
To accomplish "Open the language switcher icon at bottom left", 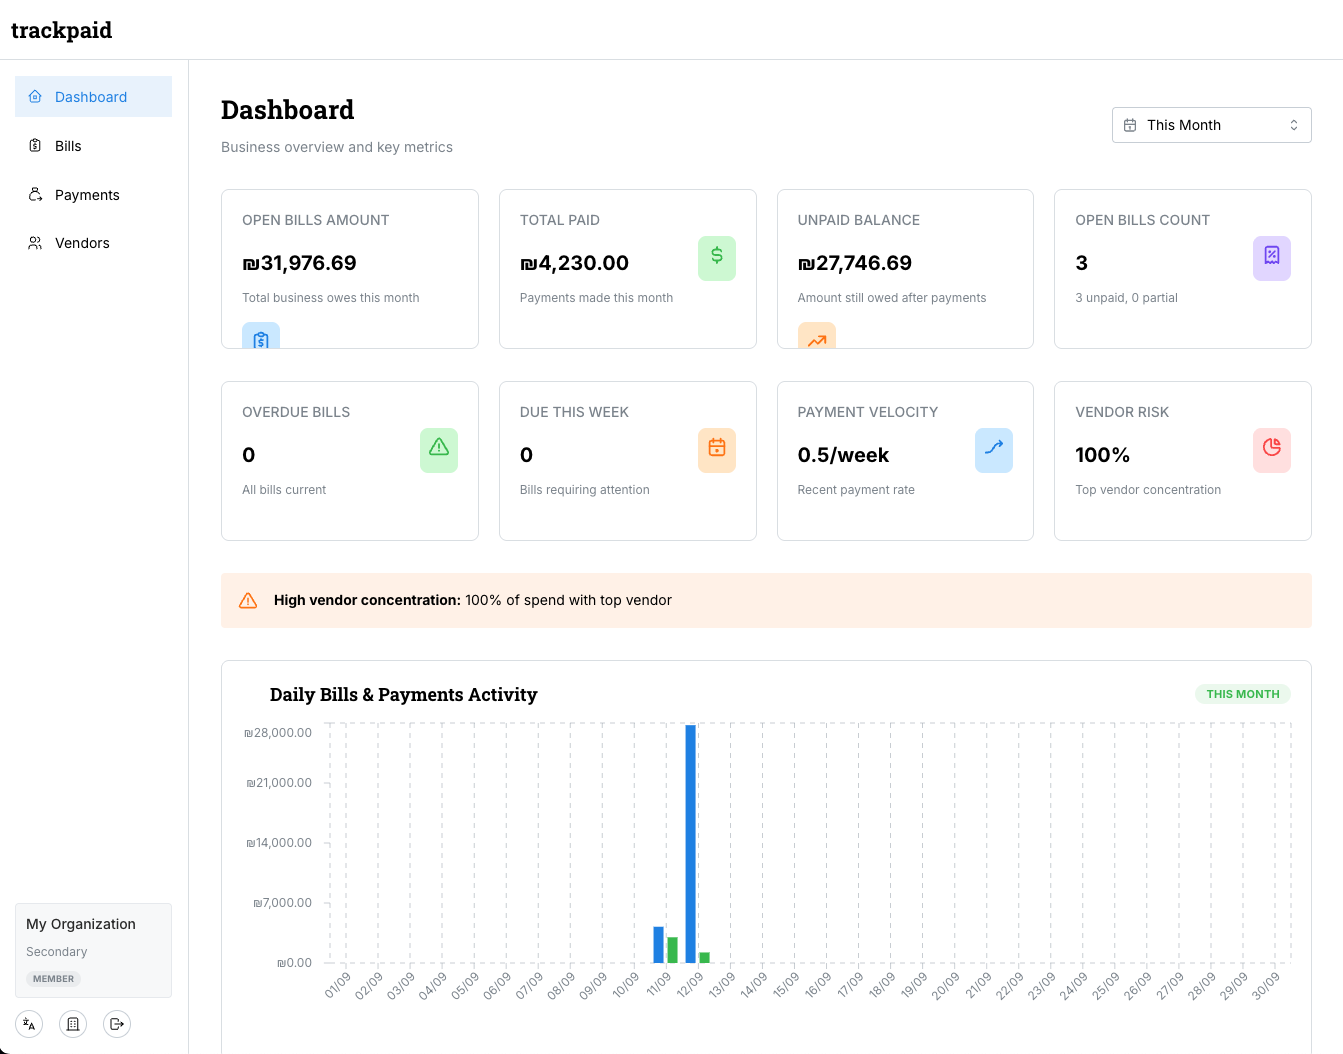I will (28, 1023).
